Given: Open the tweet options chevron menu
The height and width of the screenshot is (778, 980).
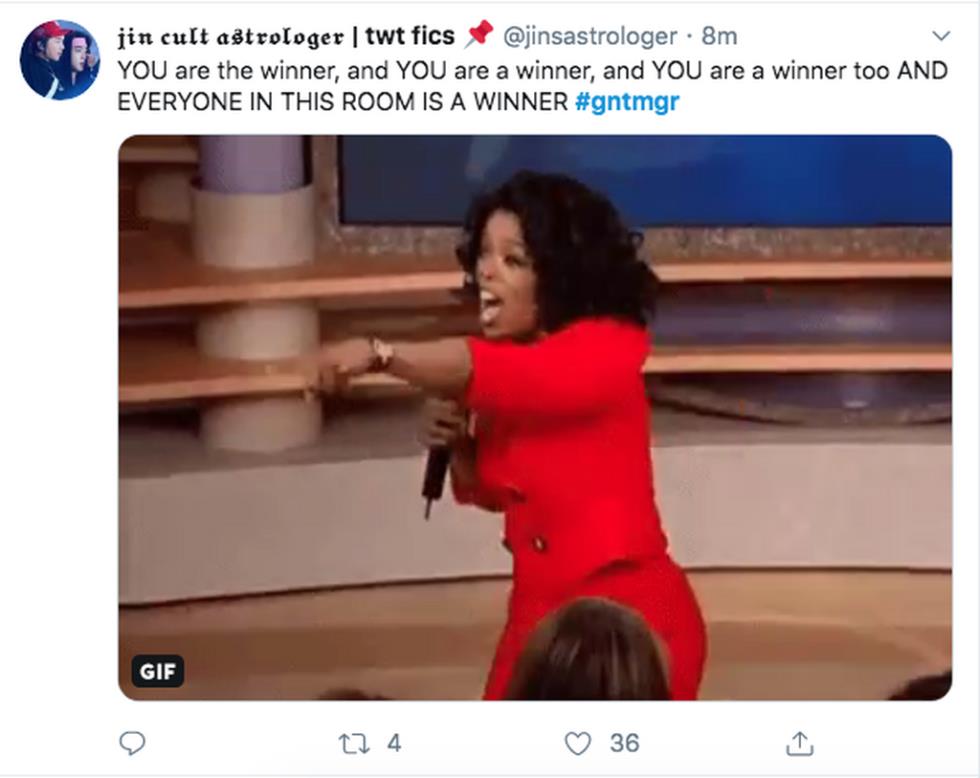Looking at the screenshot, I should (941, 36).
